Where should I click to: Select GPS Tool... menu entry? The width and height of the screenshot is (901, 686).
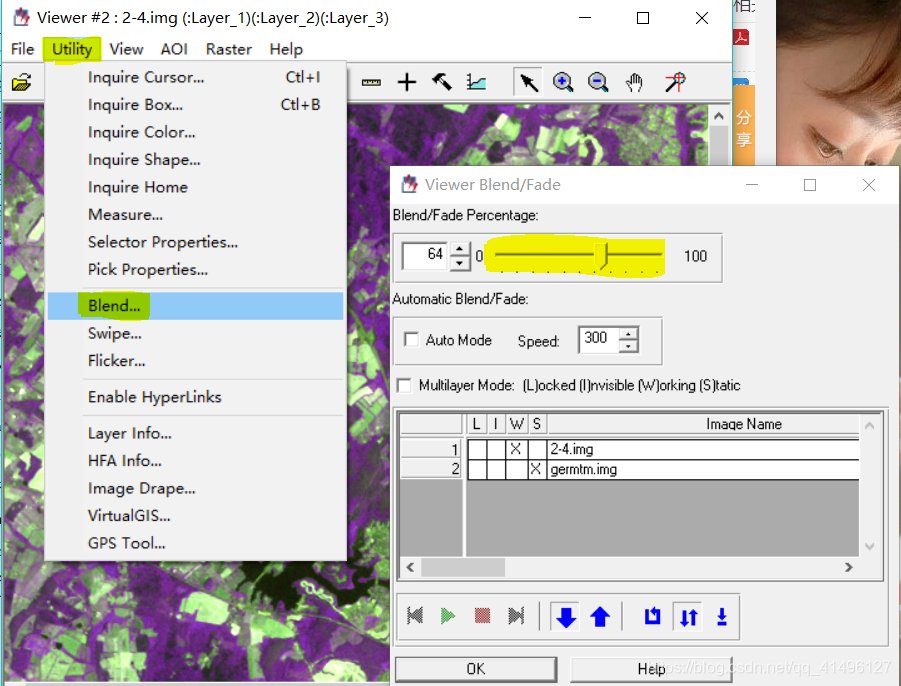195,543
